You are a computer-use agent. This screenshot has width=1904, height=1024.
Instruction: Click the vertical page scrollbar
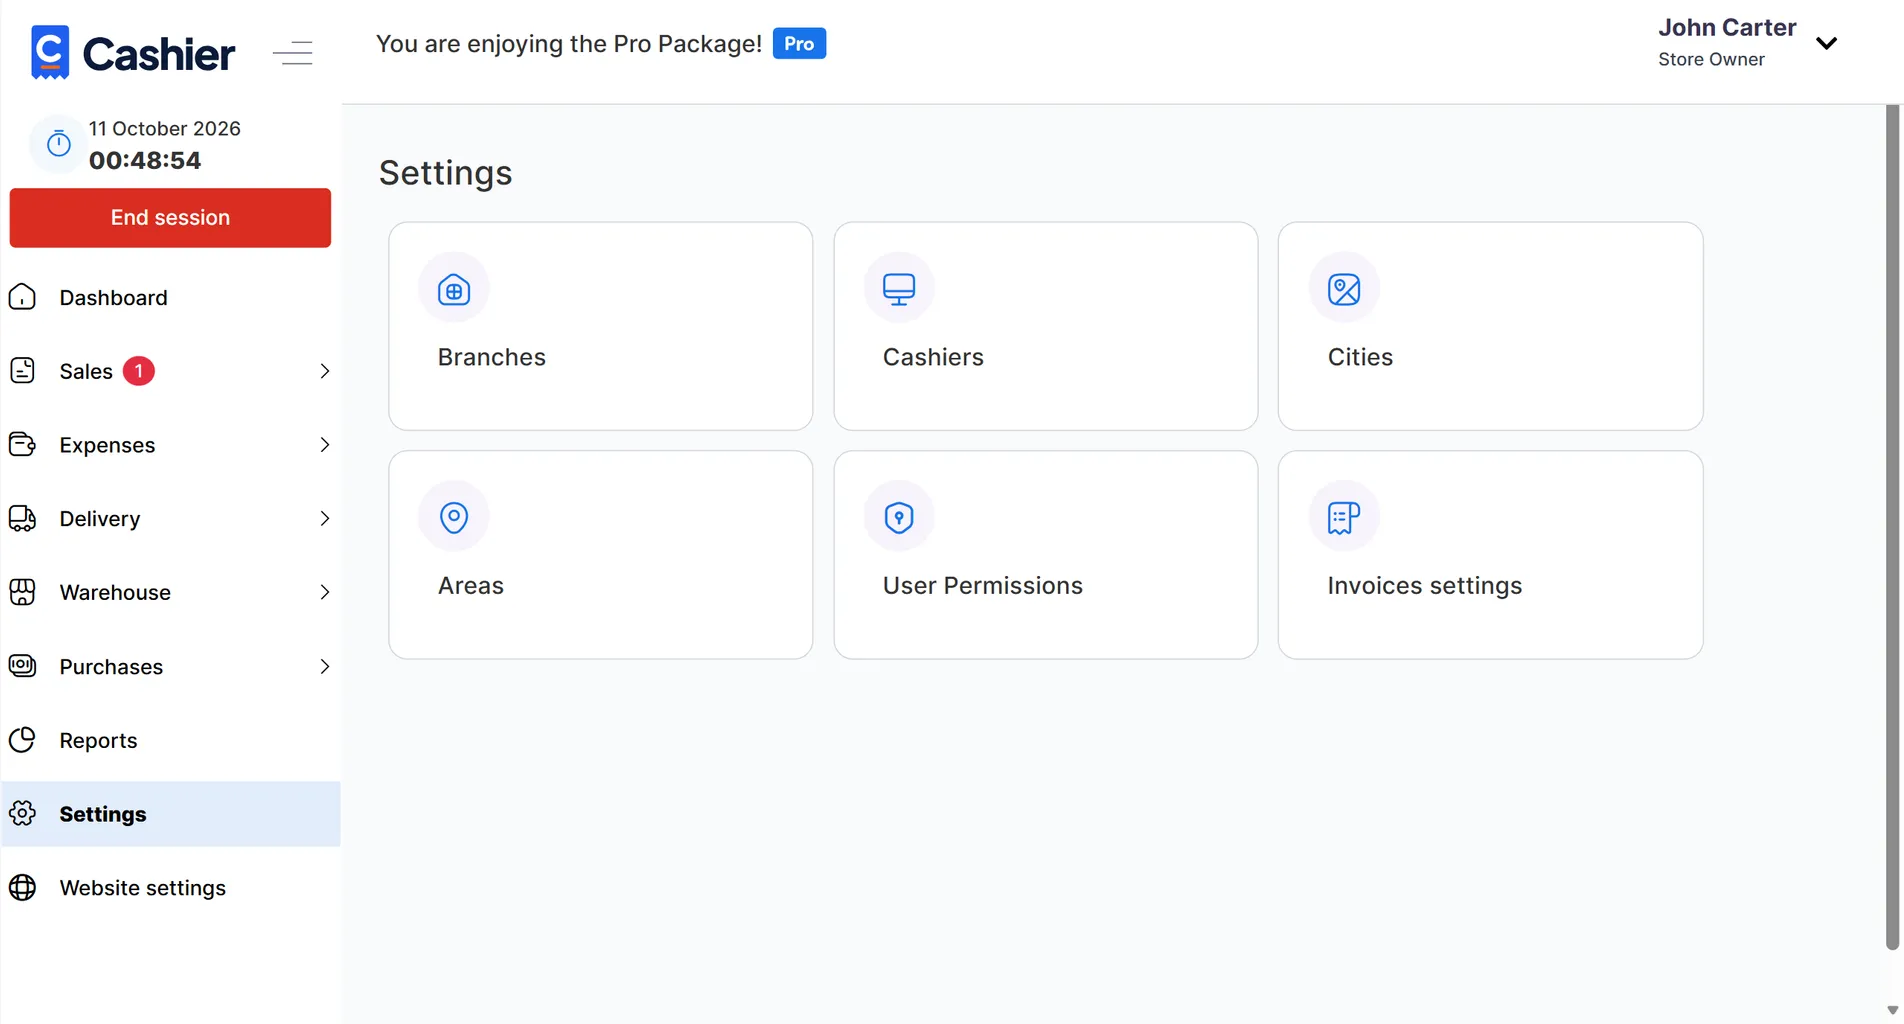[1892, 527]
